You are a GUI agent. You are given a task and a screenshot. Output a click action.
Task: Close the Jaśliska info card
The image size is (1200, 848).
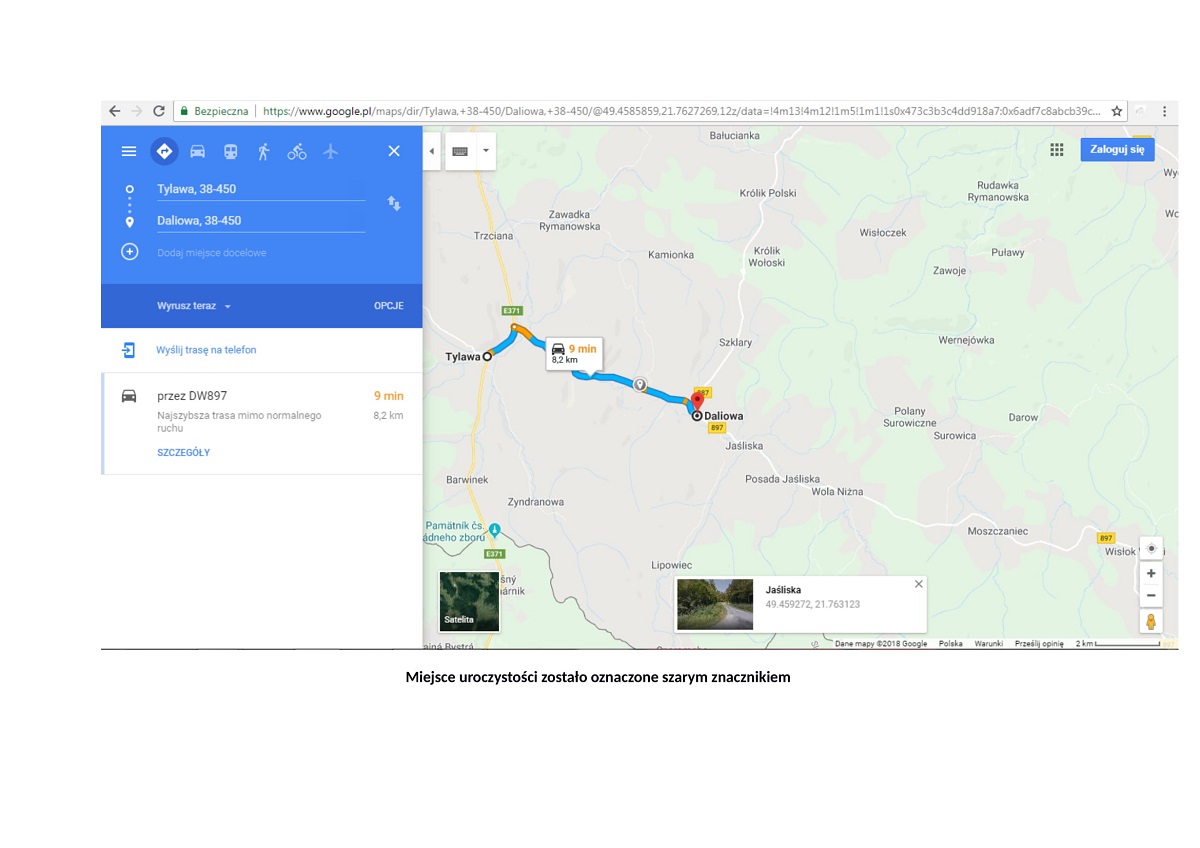tap(919, 584)
